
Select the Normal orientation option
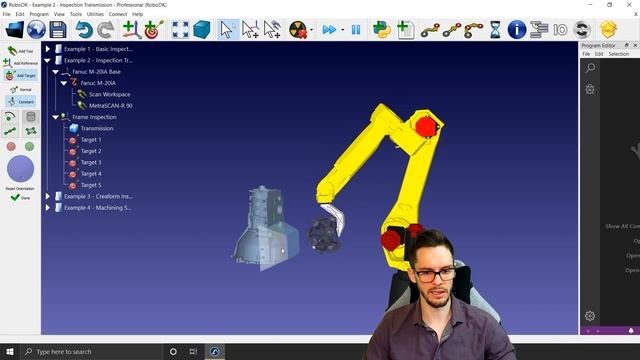tap(20, 89)
